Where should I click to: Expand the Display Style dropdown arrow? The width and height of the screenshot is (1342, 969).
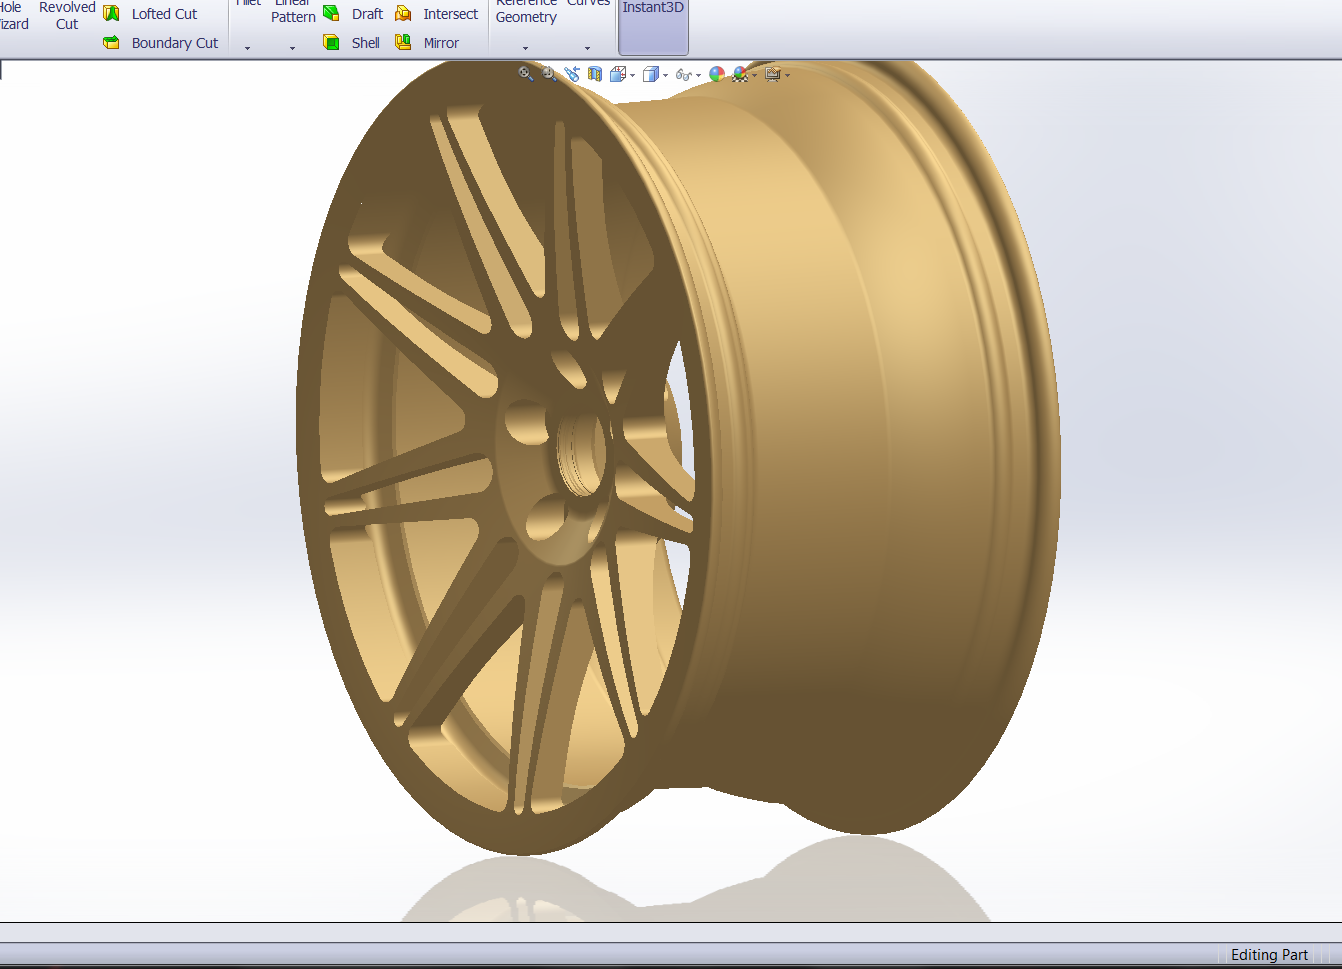point(665,75)
